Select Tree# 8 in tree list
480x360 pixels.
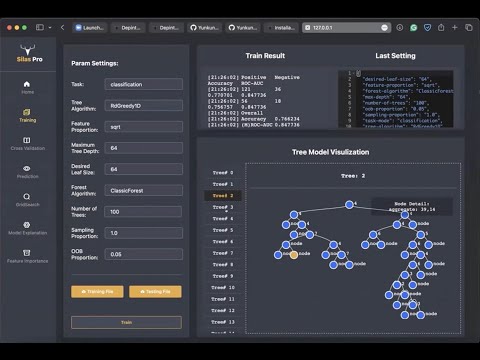click(x=223, y=265)
